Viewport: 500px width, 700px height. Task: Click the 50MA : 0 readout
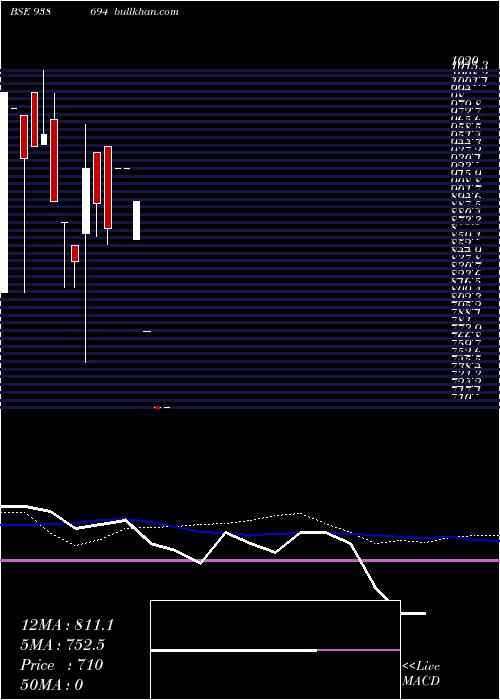(52, 684)
